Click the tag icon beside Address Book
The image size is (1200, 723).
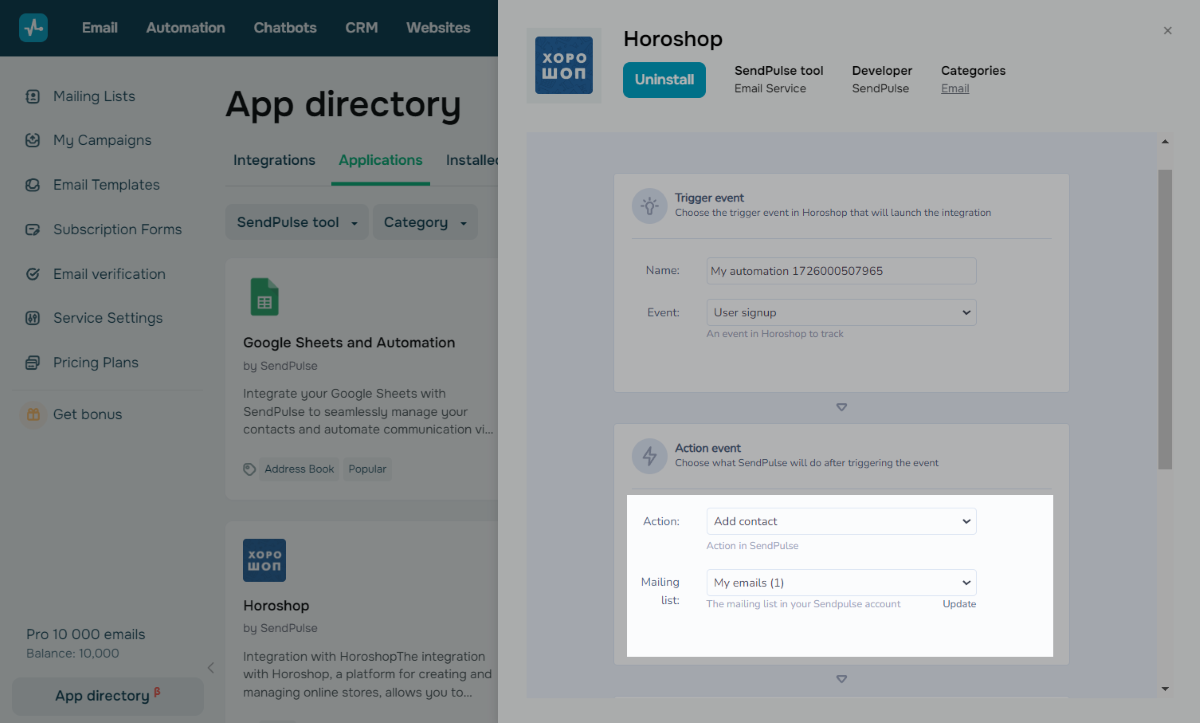250,469
